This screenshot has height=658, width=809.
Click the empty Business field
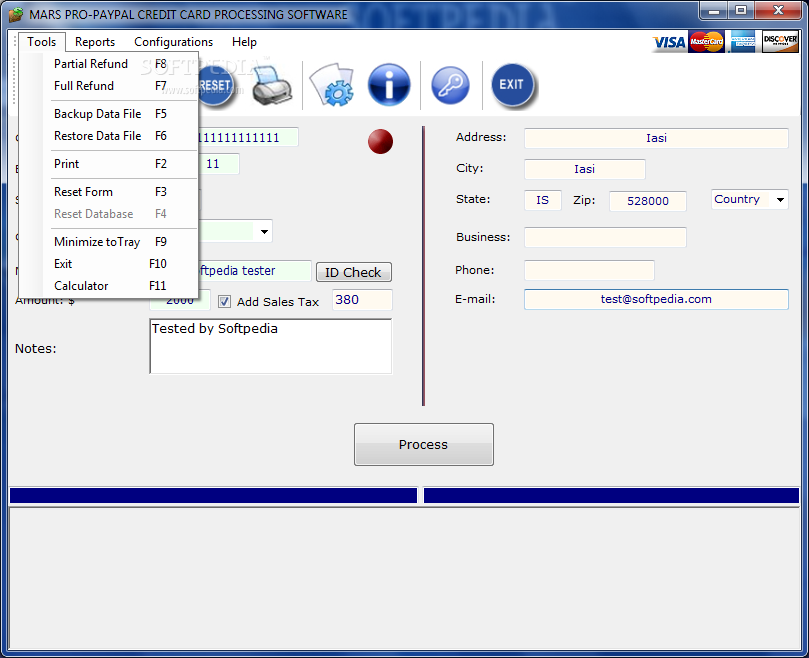(x=605, y=237)
